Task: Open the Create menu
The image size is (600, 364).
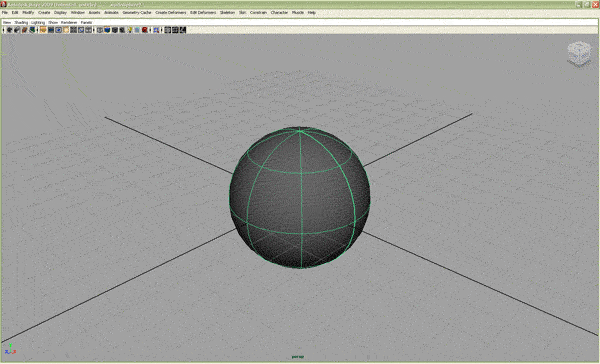Action: pos(44,13)
